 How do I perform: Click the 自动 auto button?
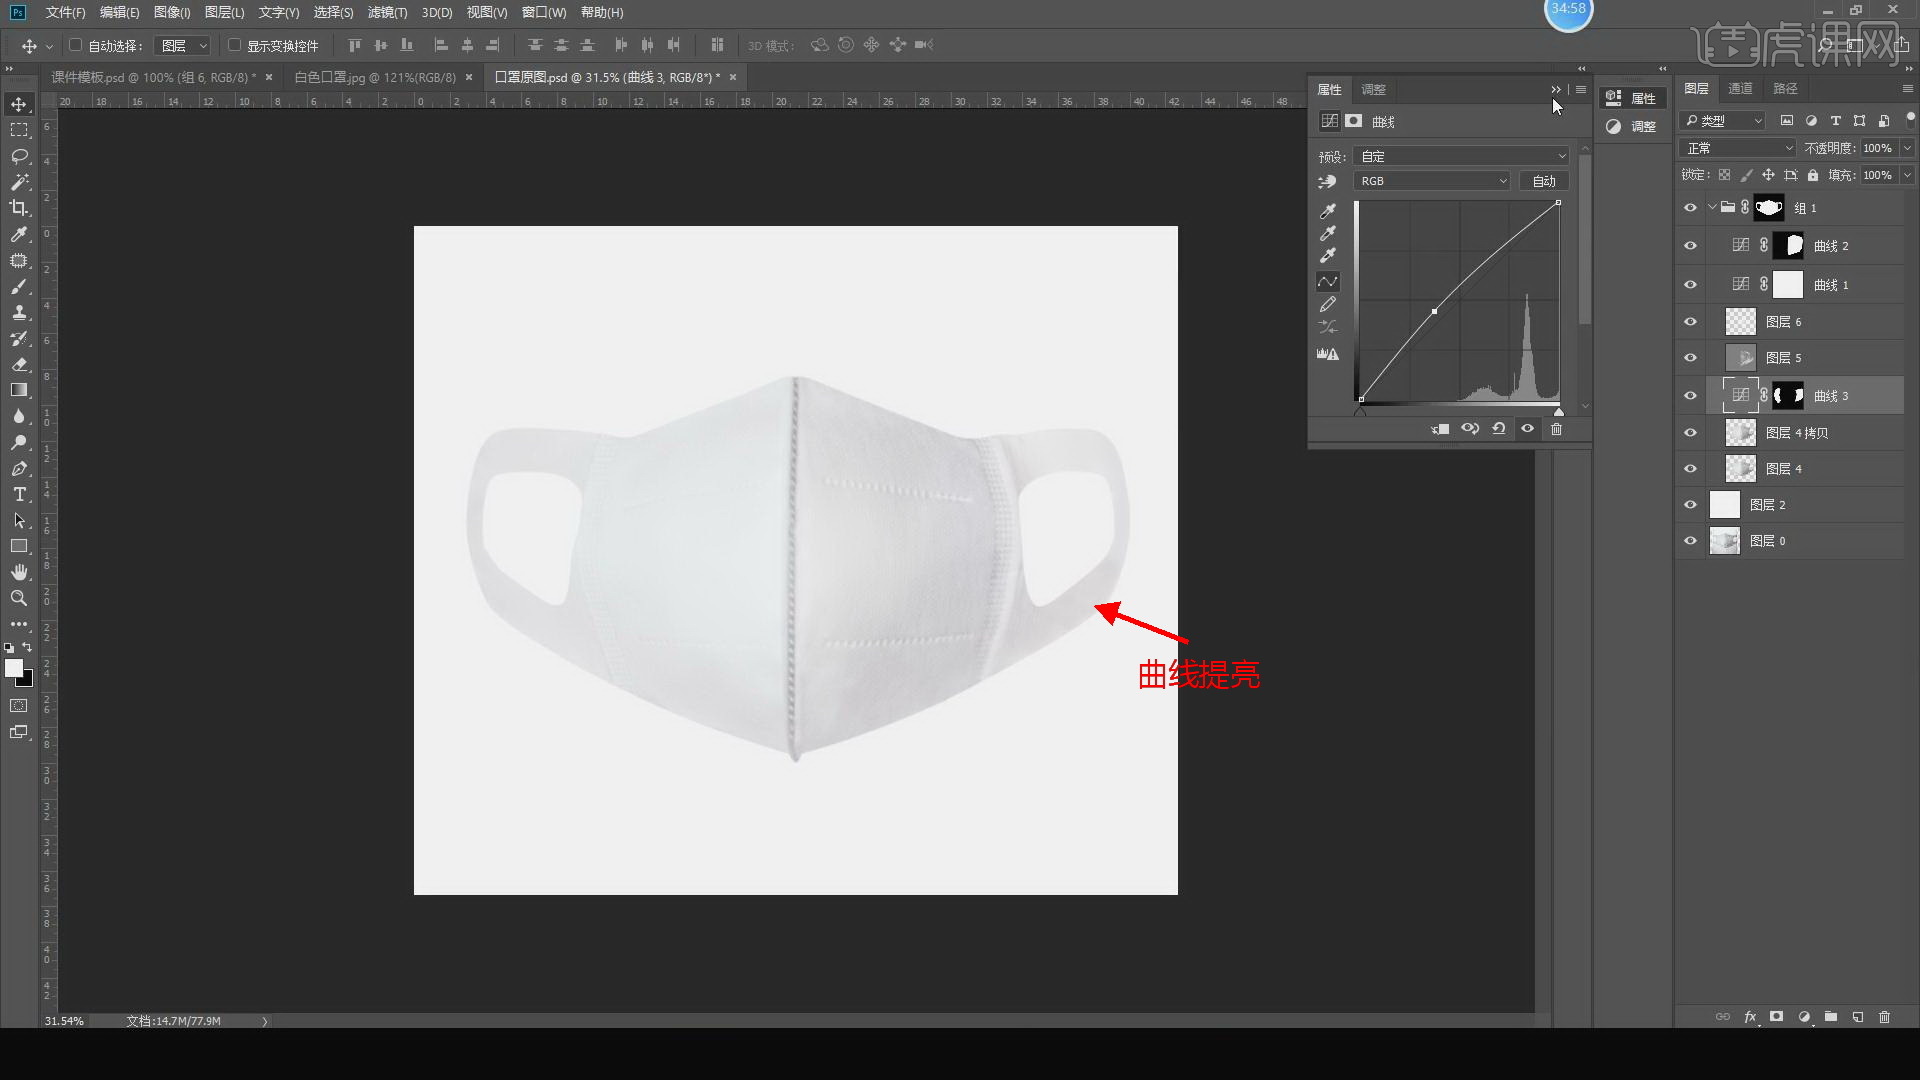(x=1544, y=181)
